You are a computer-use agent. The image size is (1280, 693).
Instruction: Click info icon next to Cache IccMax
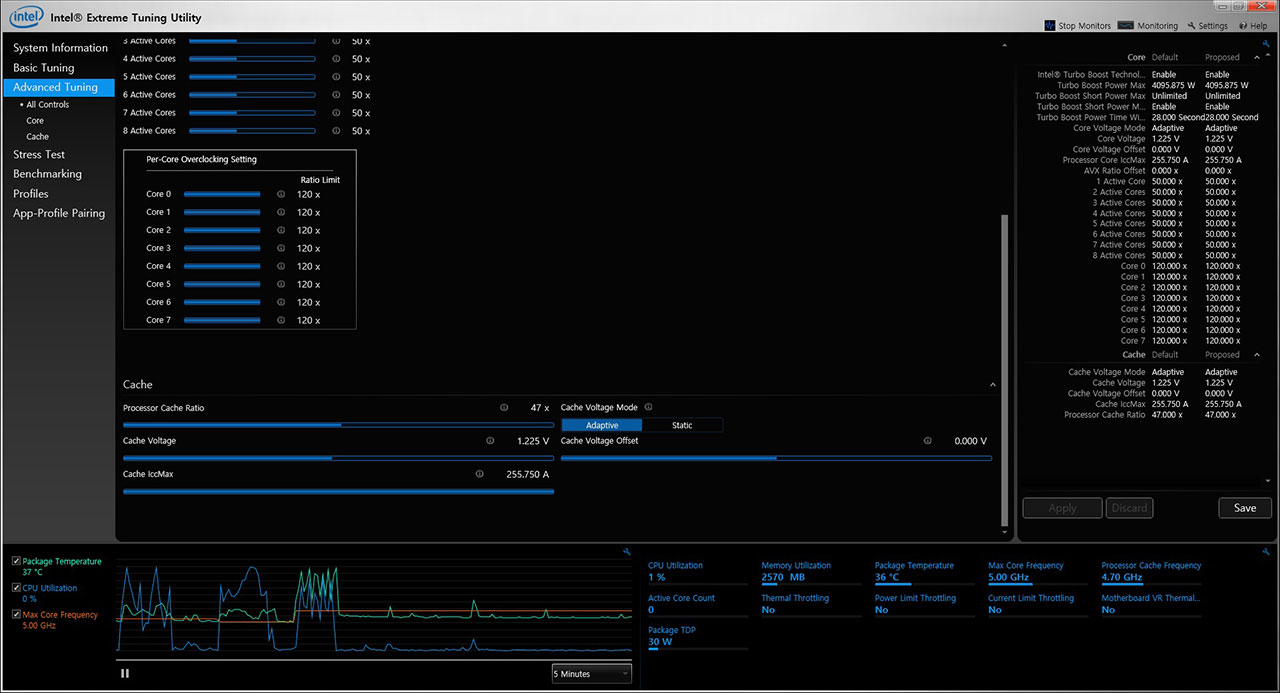(480, 474)
